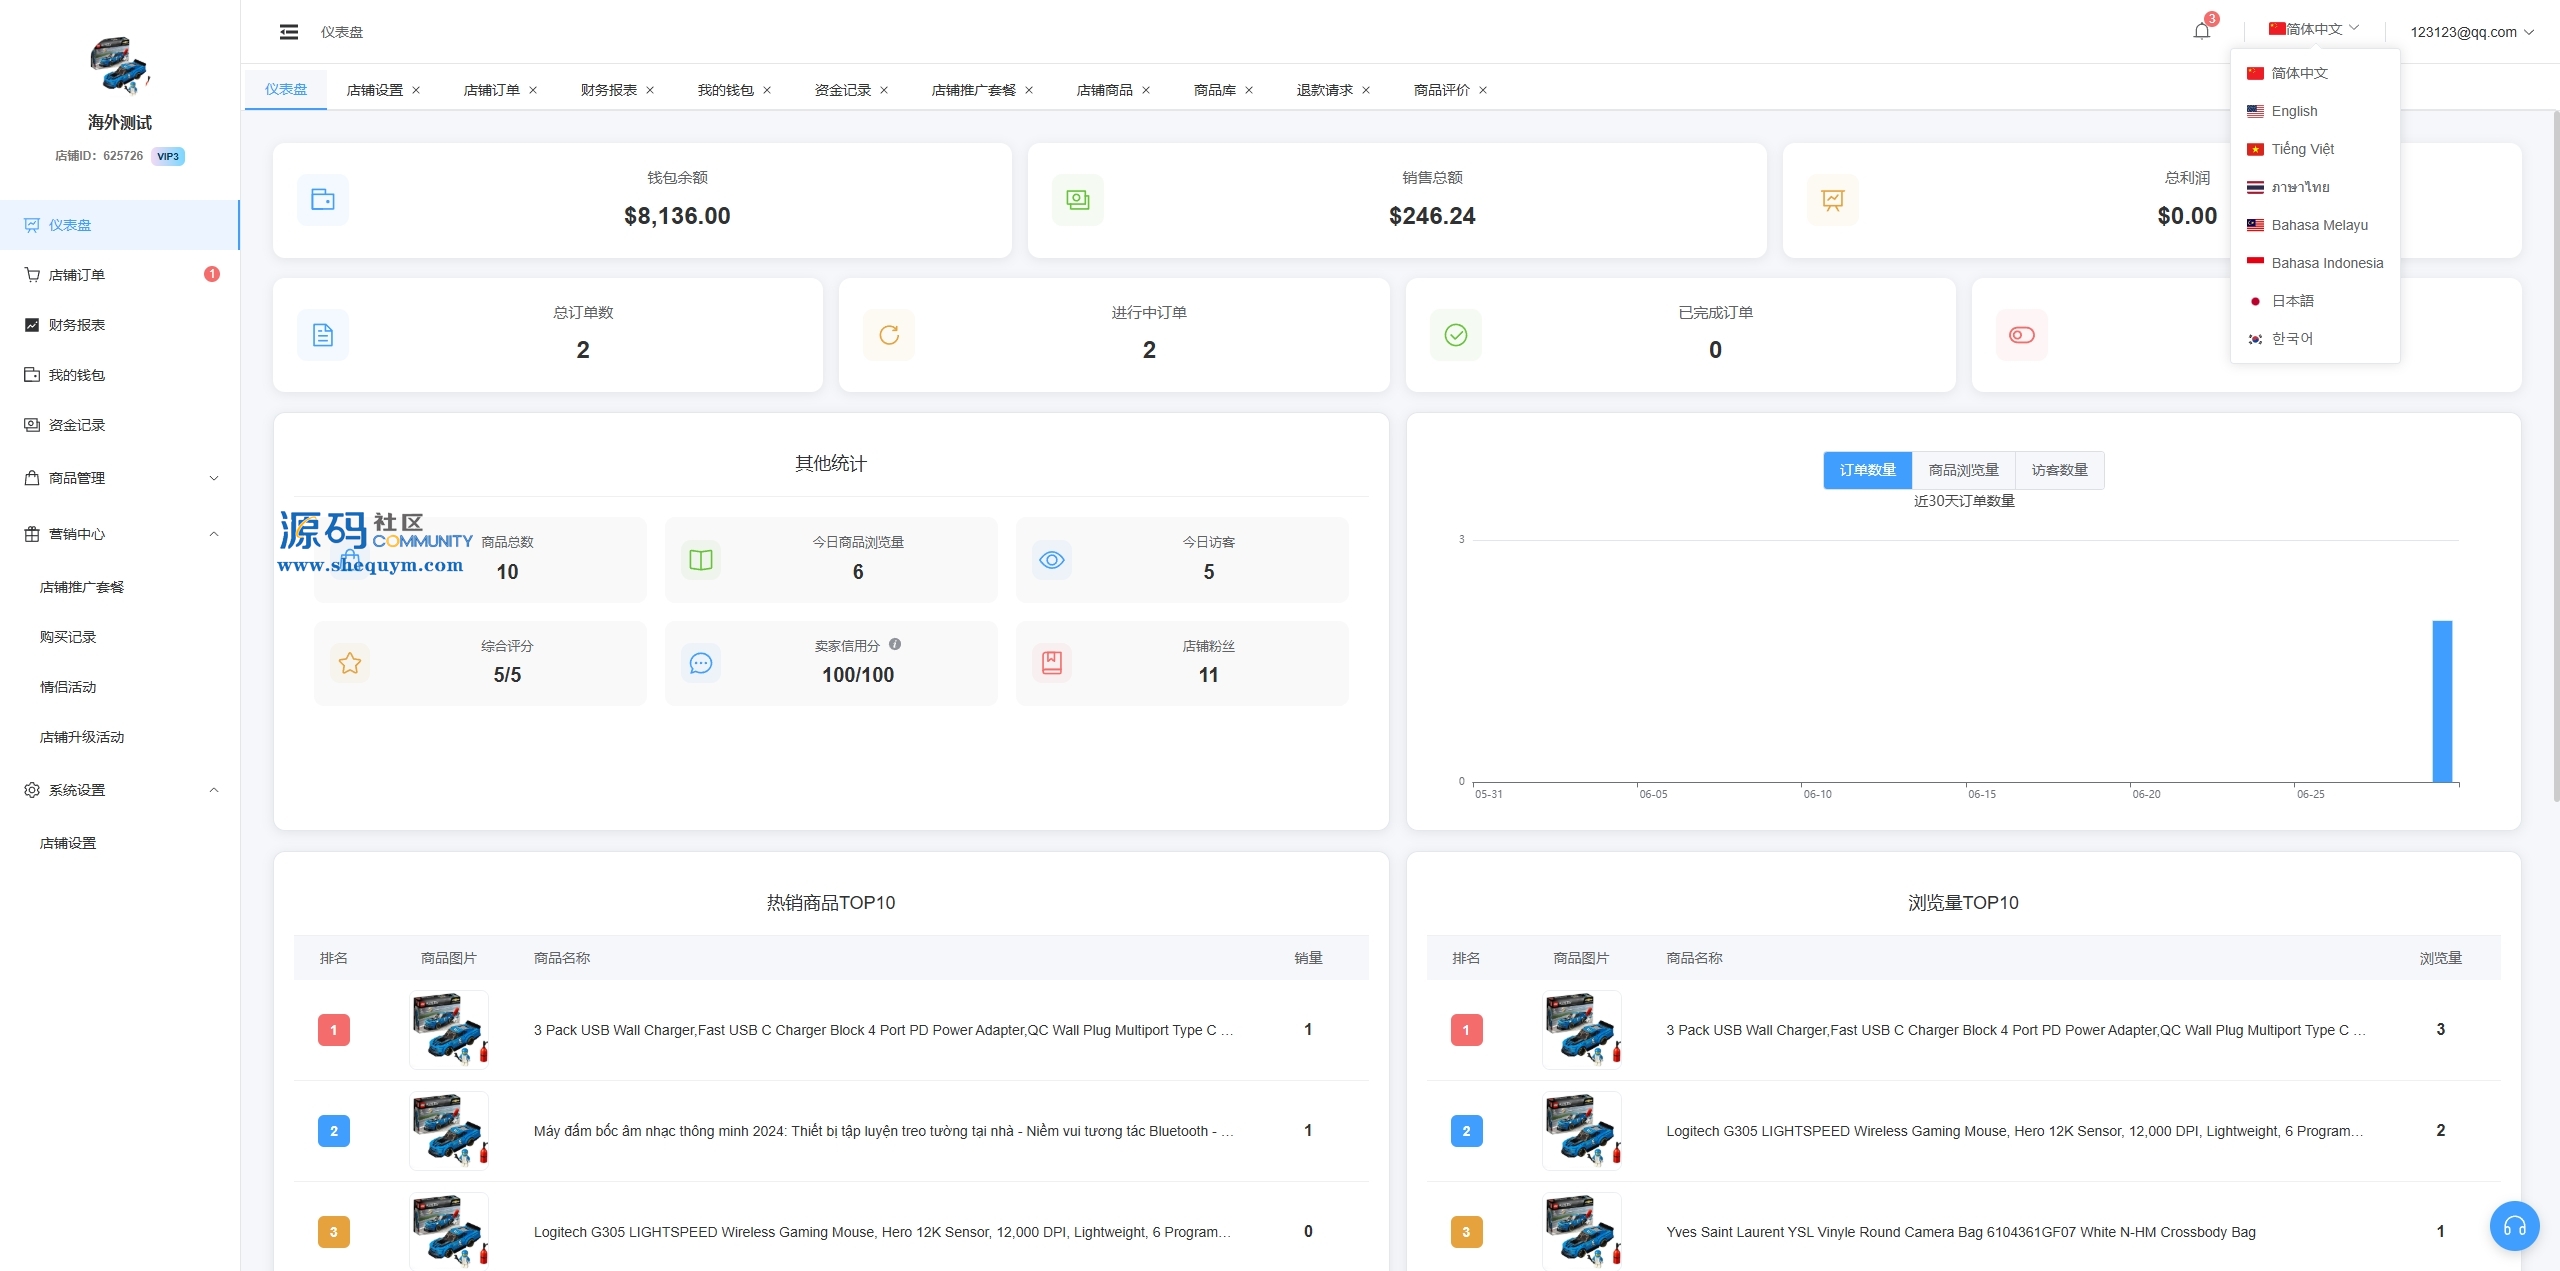This screenshot has height=1271, width=2560.
Task: Close the 店铺设置 tab
Action: (416, 90)
